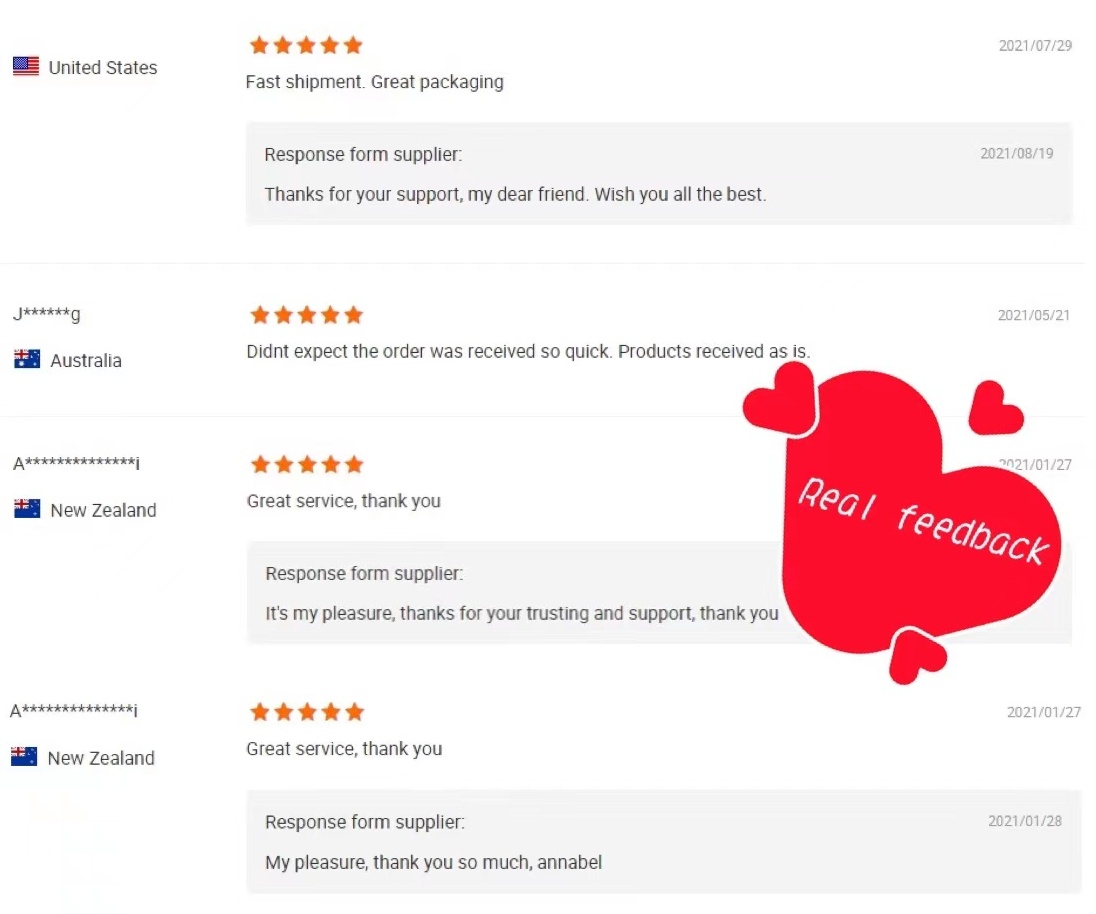1096x914 pixels.
Task: Click the star rating on the Australia review
Action: pos(306,315)
